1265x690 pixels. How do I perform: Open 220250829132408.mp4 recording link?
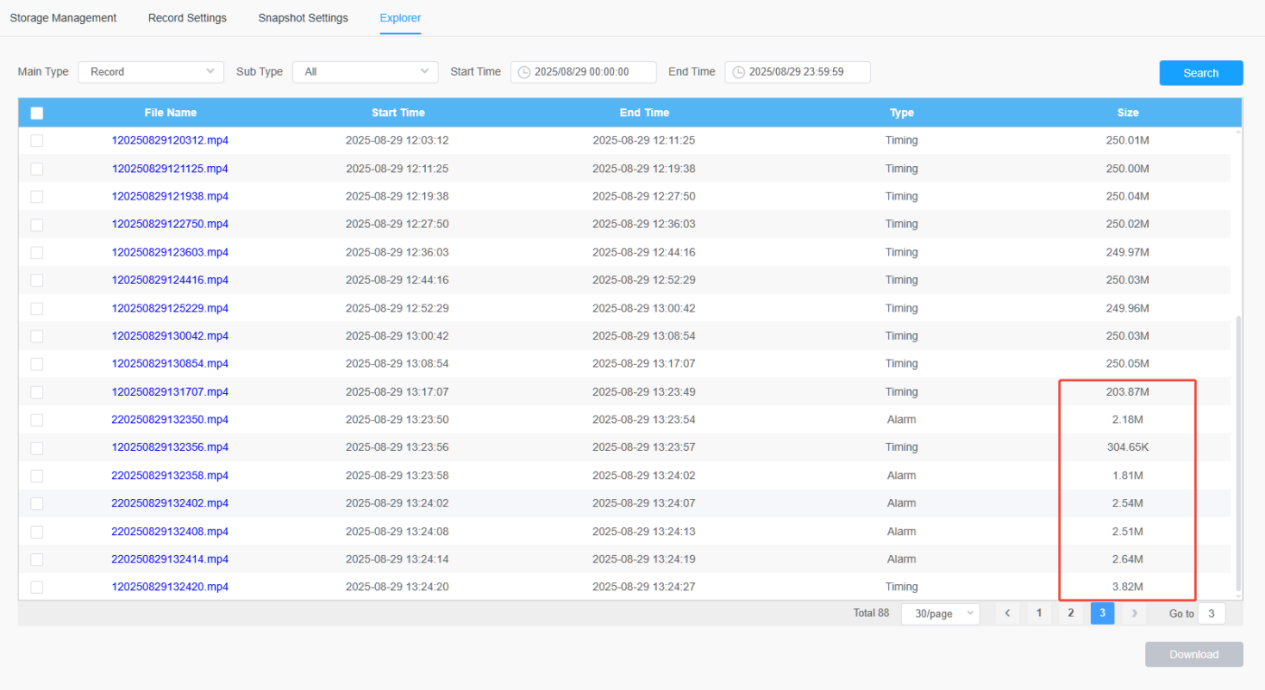click(x=170, y=531)
